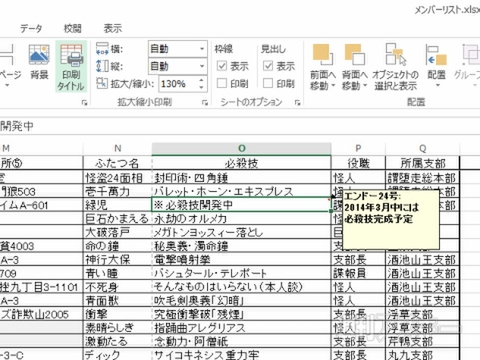Click the 横 width scaling icon

[x=102, y=49]
